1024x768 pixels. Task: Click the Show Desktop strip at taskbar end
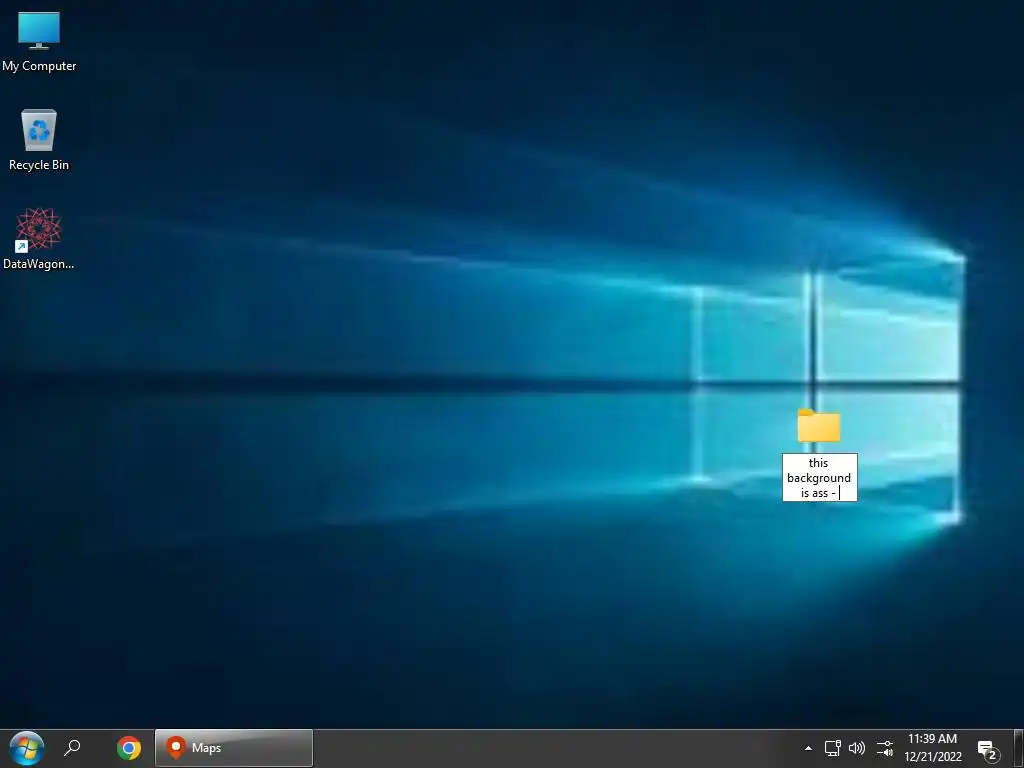pyautogui.click(x=1019, y=748)
